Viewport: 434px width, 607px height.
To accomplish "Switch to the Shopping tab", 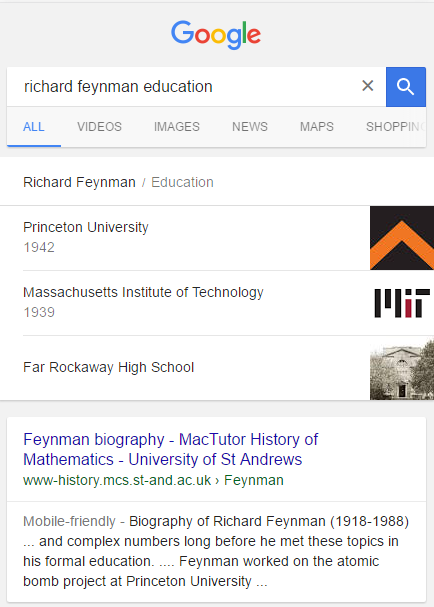I will [x=395, y=127].
